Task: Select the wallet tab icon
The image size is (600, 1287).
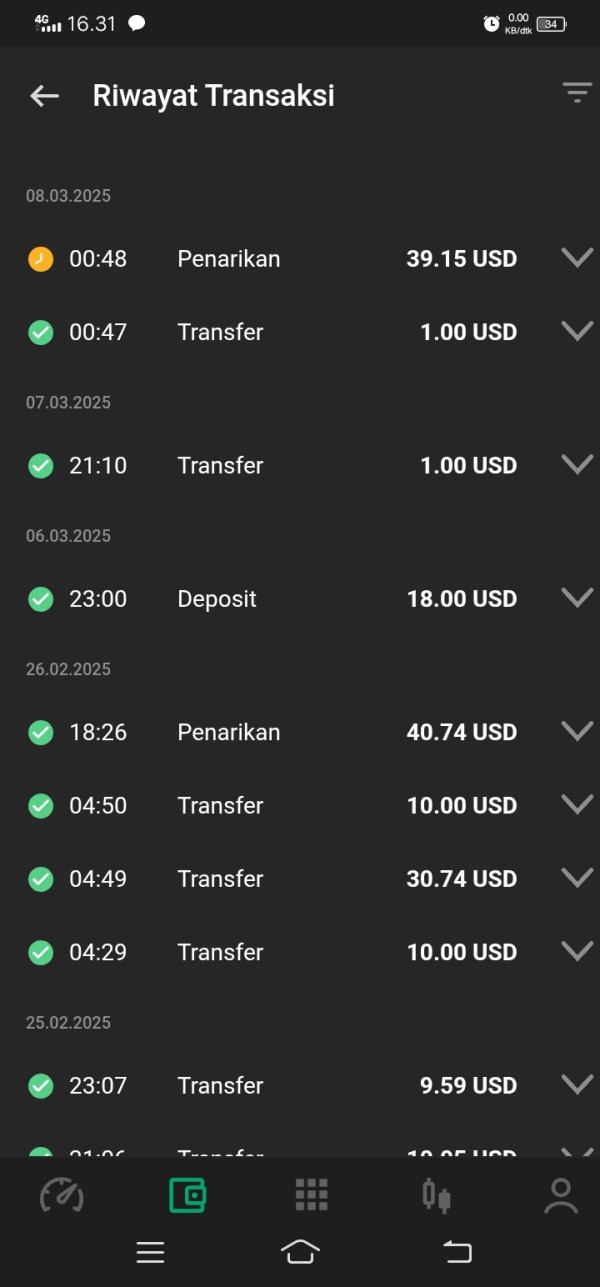Action: click(187, 1195)
